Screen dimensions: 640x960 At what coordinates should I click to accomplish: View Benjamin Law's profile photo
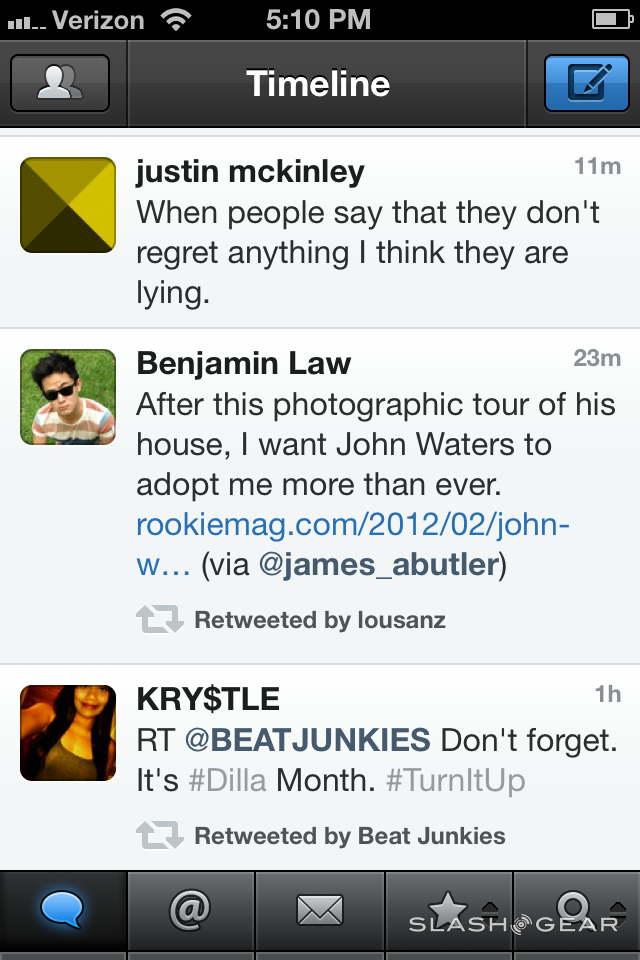tap(68, 397)
